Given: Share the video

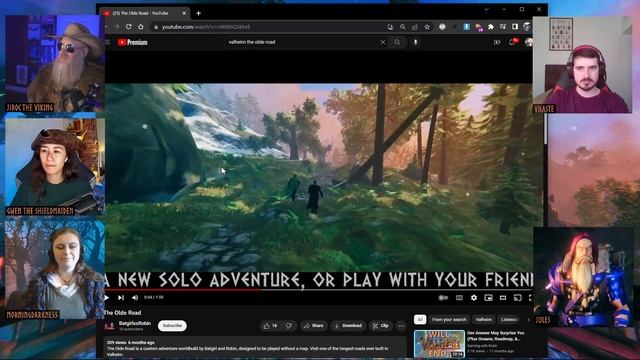Looking at the screenshot, I should tap(313, 326).
